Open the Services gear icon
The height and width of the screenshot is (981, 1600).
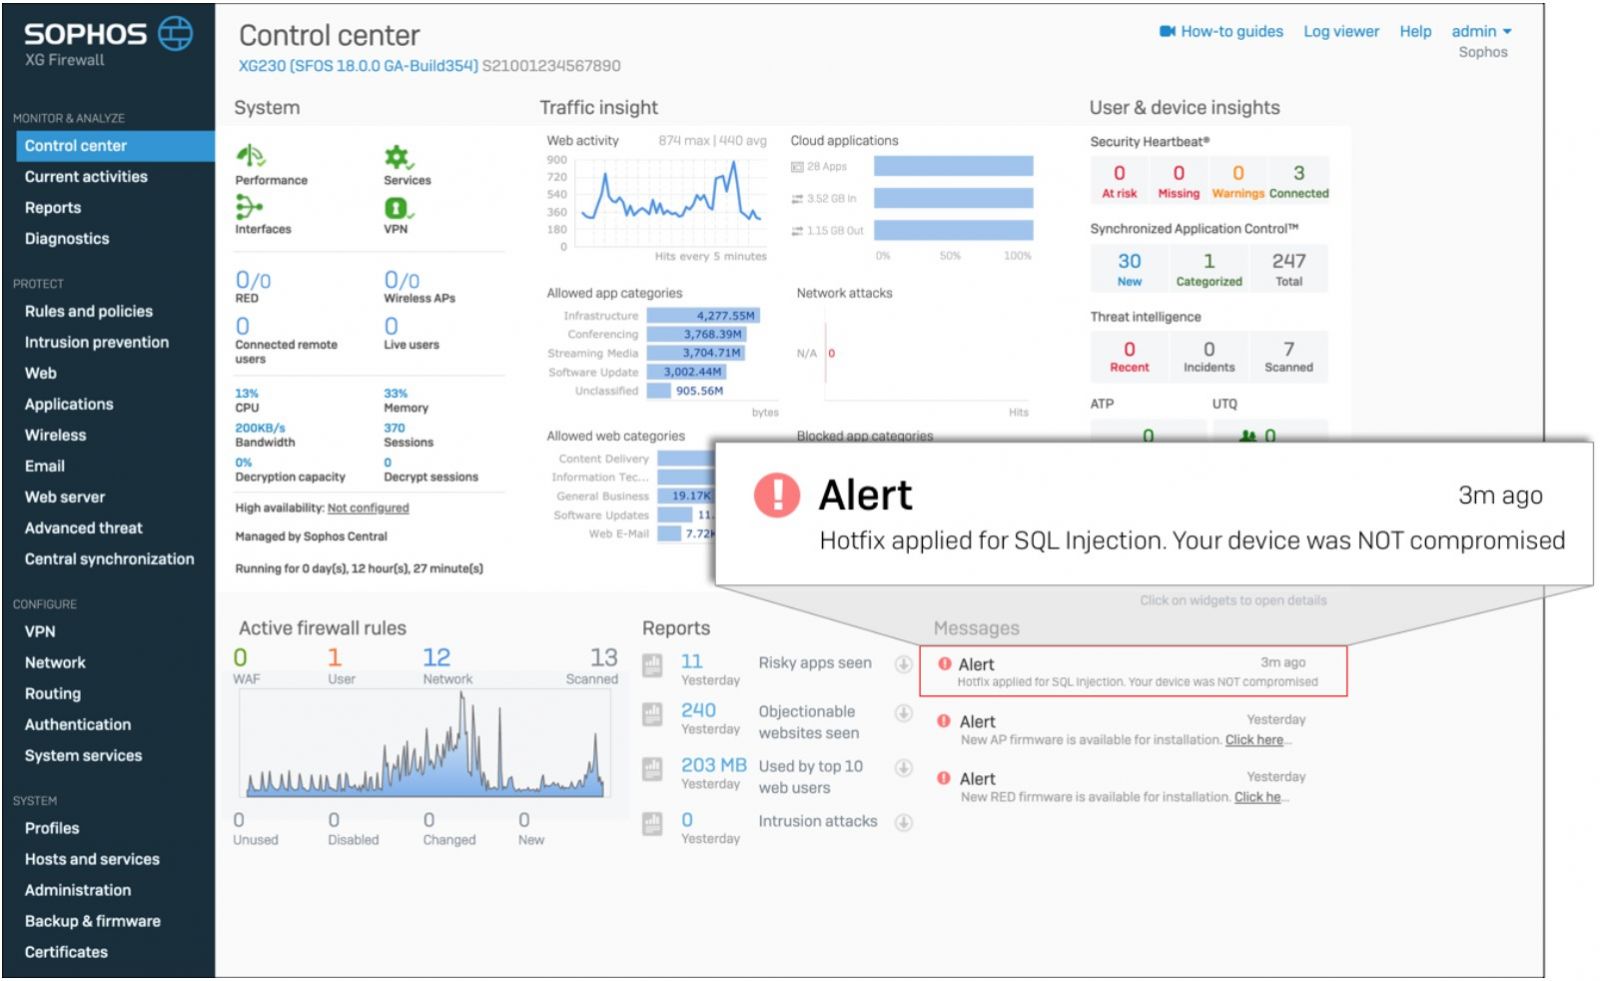[398, 157]
